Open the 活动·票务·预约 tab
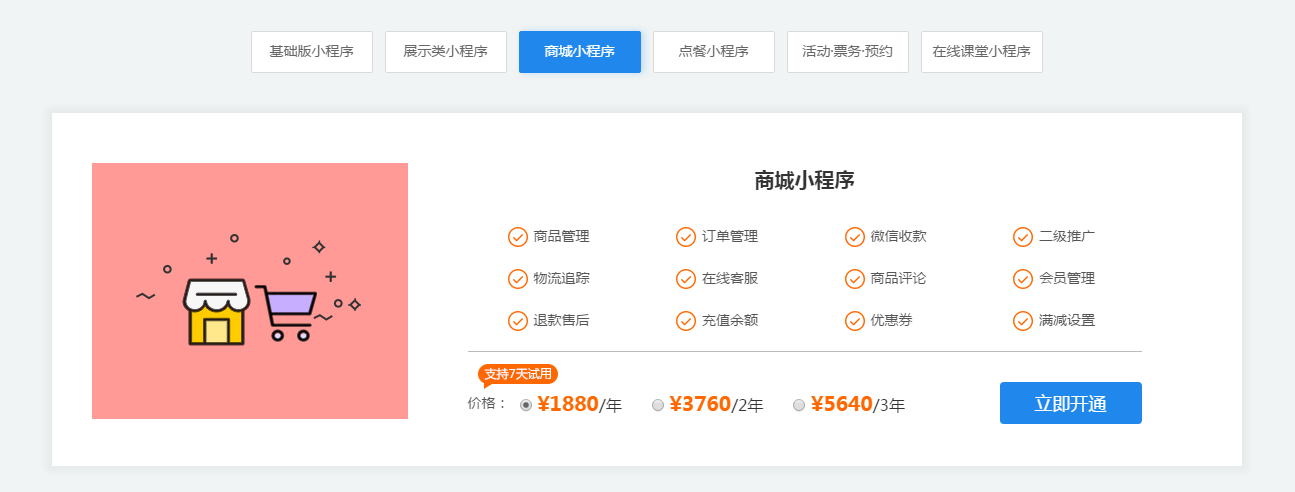This screenshot has height=492, width=1295. [x=848, y=52]
